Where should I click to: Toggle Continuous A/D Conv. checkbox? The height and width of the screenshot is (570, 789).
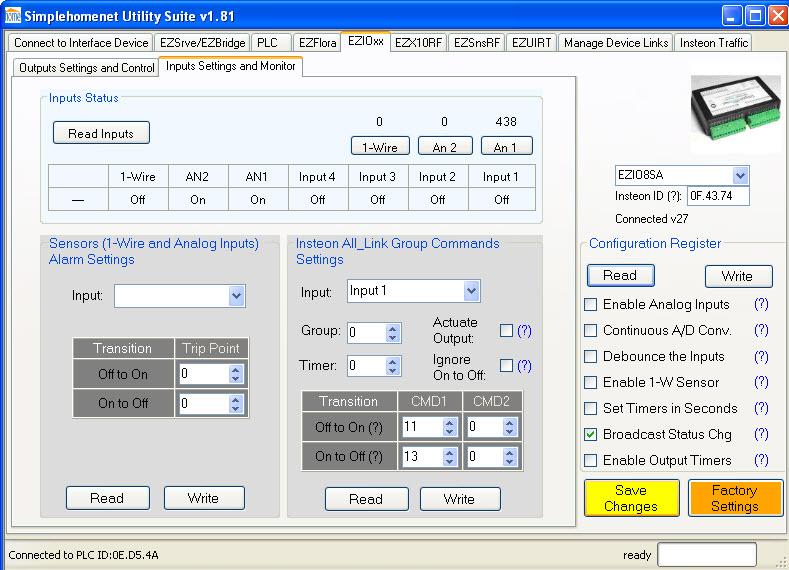coord(591,331)
